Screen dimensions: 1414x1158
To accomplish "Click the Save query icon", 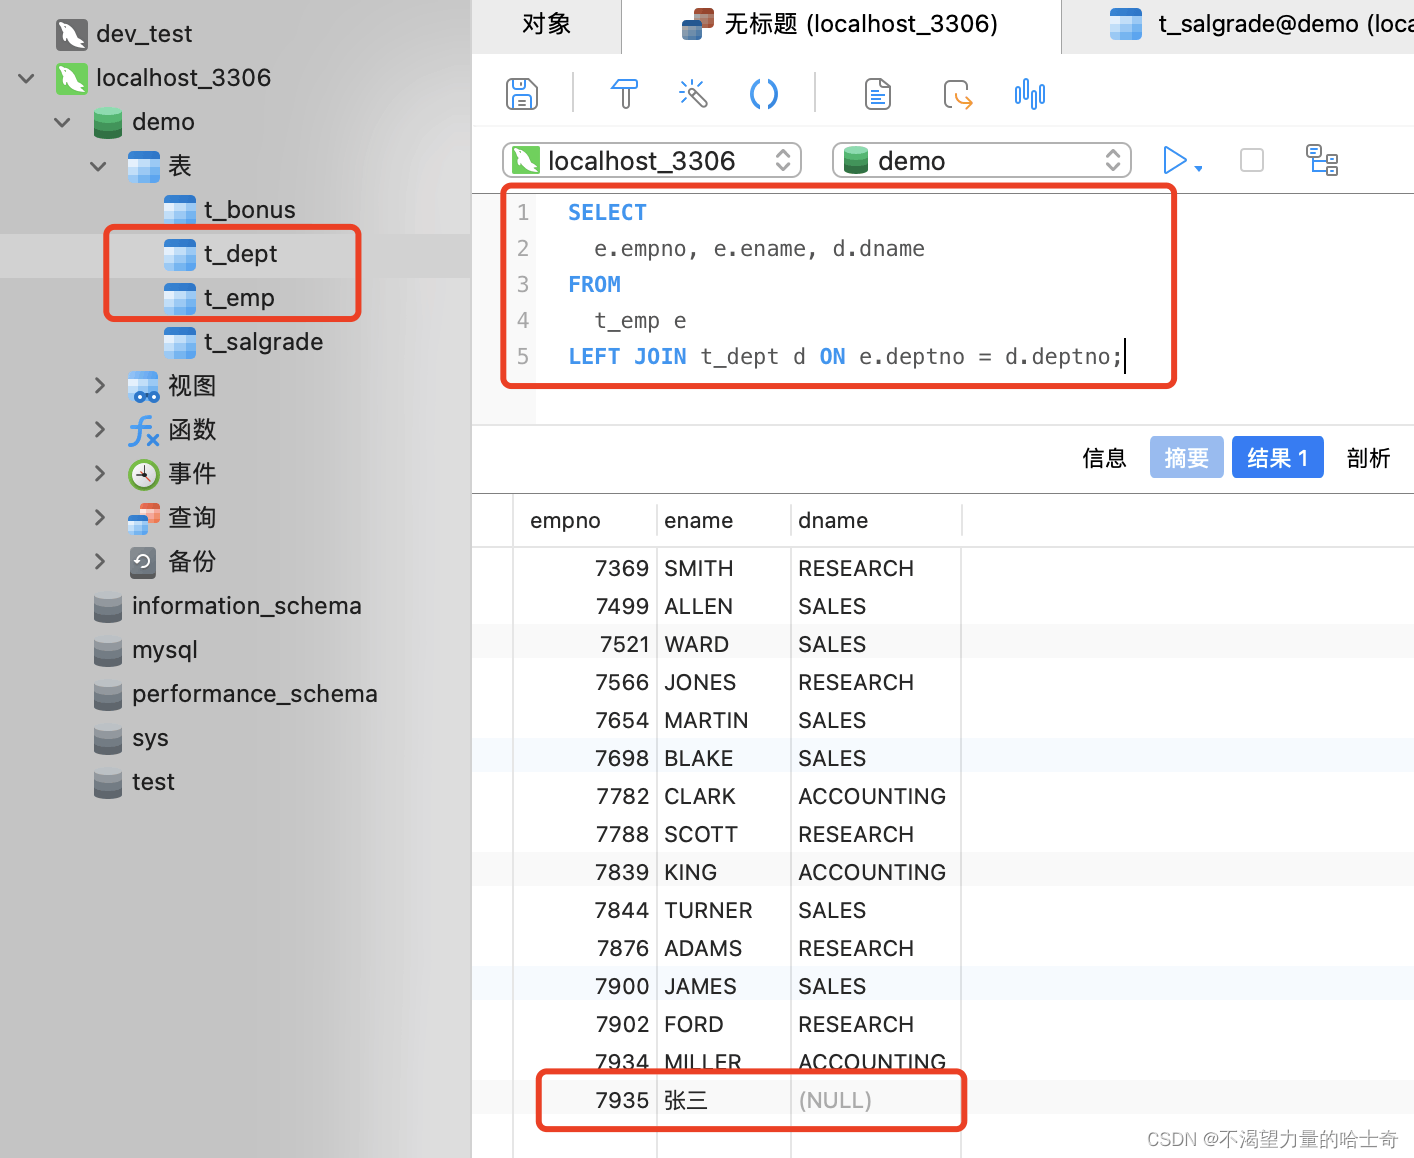I will [x=522, y=94].
